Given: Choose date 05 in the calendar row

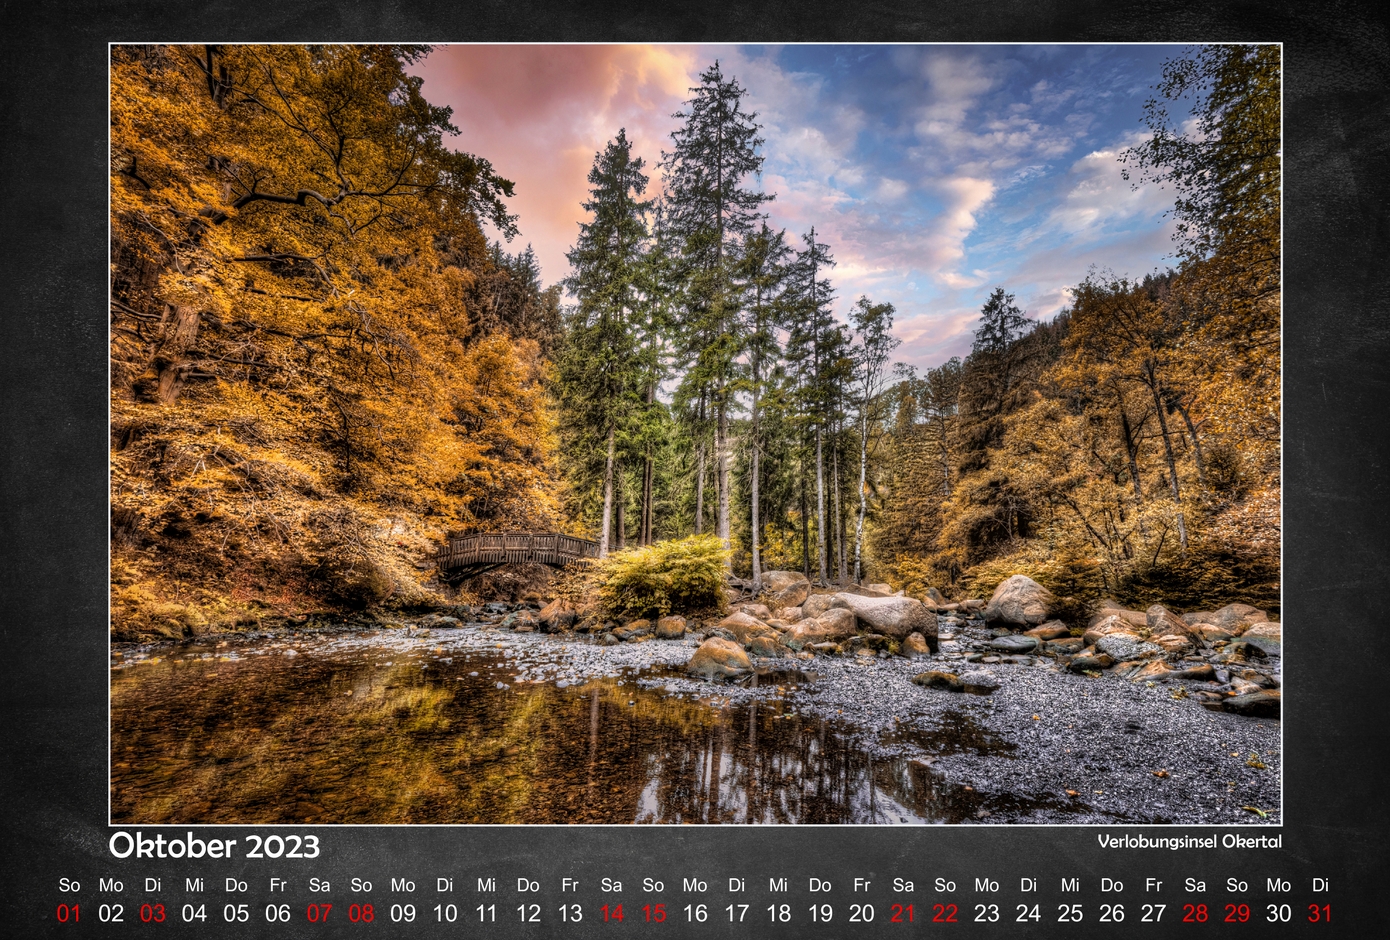Looking at the screenshot, I should [236, 913].
